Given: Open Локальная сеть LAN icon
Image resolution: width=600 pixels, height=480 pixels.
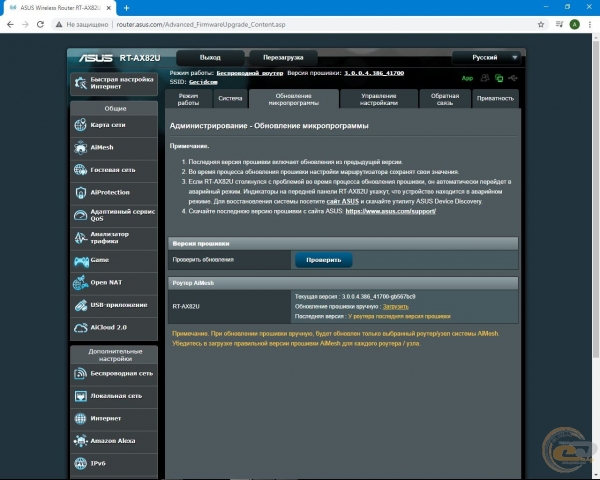Looking at the screenshot, I should 80,396.
